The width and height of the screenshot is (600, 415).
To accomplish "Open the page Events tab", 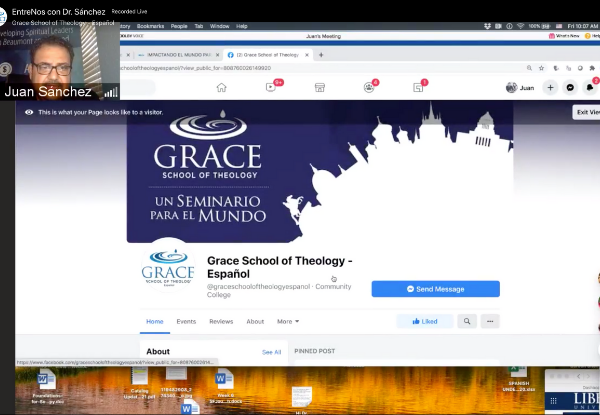I will click(x=186, y=321).
